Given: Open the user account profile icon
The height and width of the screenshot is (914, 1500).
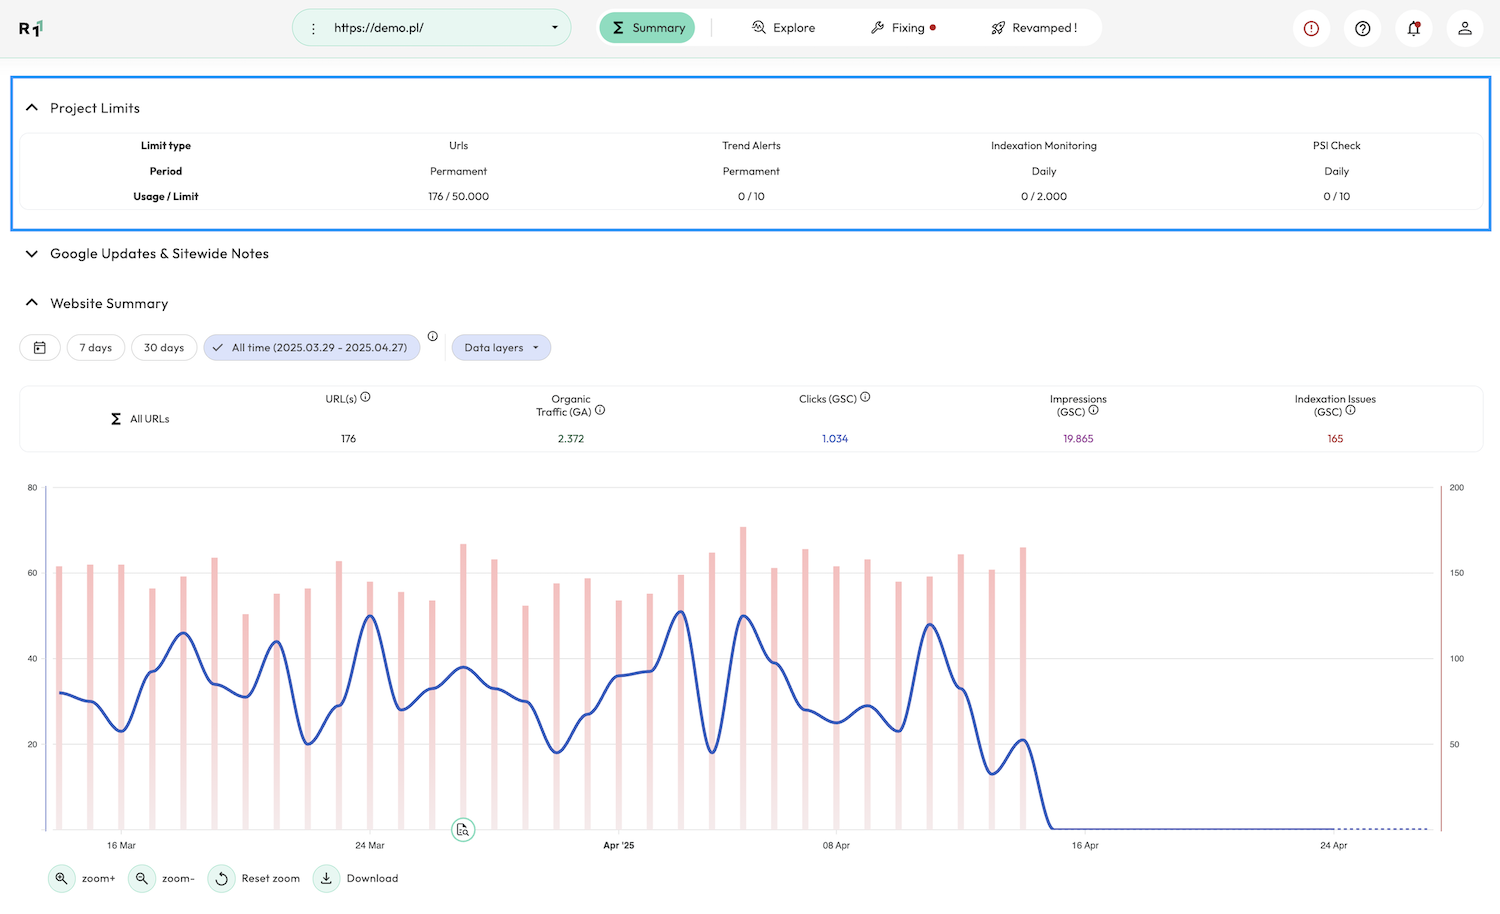Looking at the screenshot, I should 1464,28.
